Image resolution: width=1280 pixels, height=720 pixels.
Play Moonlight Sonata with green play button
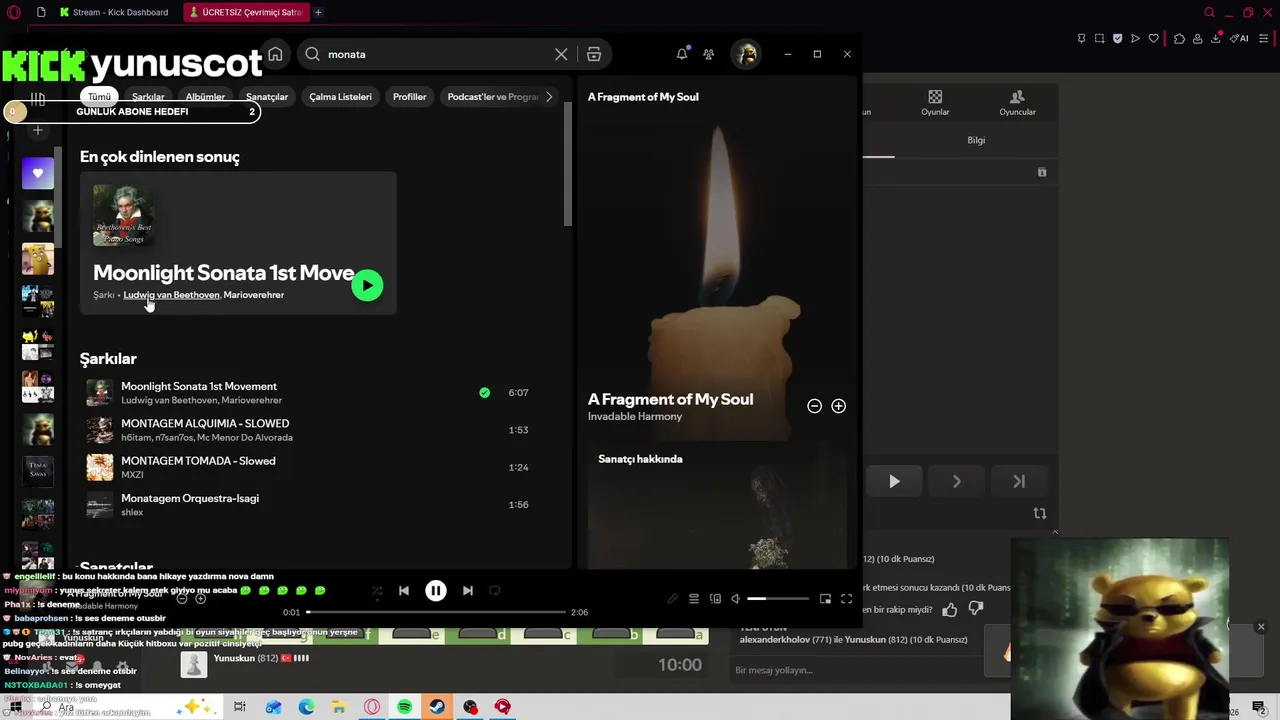tap(367, 286)
